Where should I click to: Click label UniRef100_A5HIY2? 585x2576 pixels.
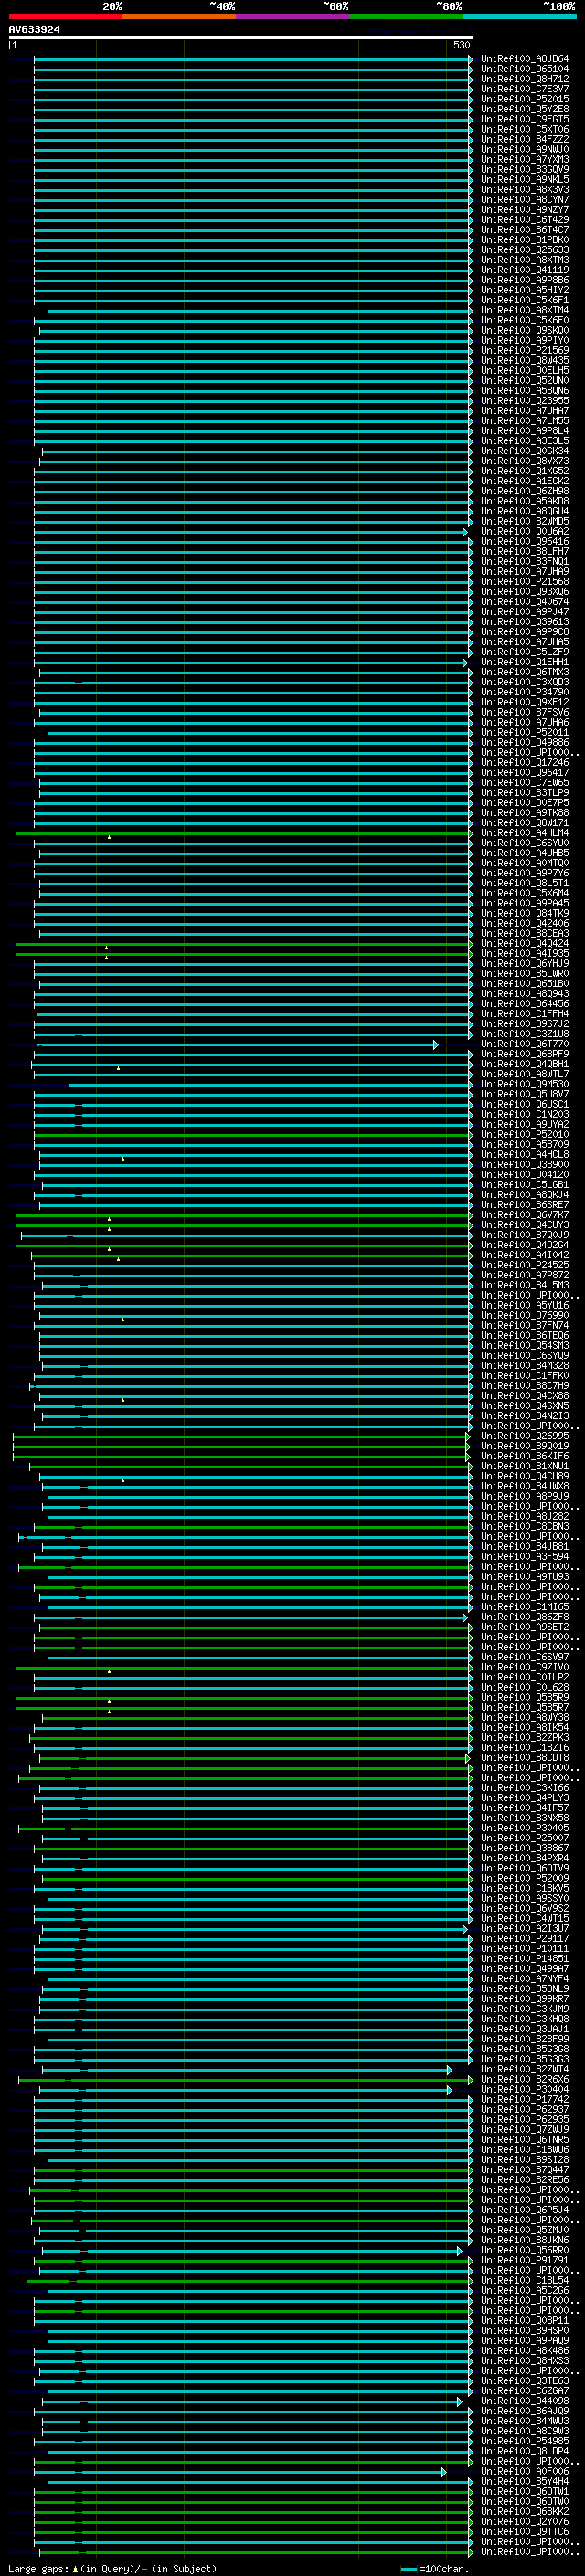click(525, 290)
